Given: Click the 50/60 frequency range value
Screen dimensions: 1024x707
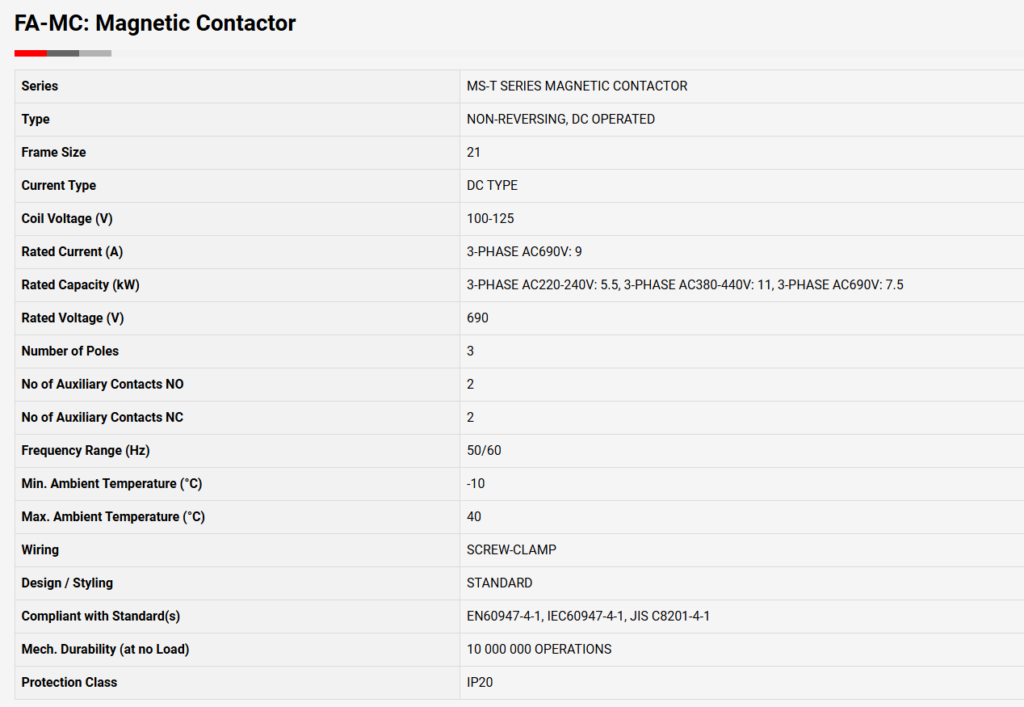Looking at the screenshot, I should [x=484, y=450].
